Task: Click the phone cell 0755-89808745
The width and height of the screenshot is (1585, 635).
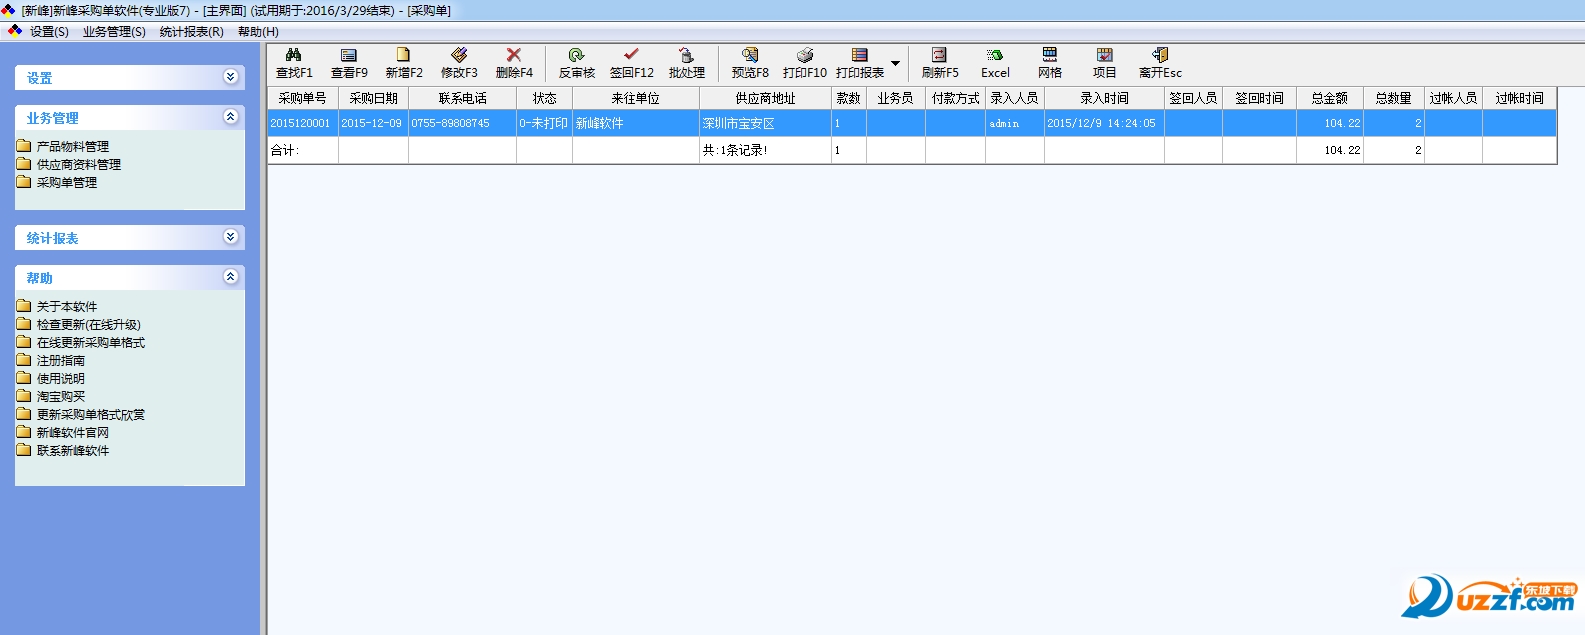Action: 463,123
